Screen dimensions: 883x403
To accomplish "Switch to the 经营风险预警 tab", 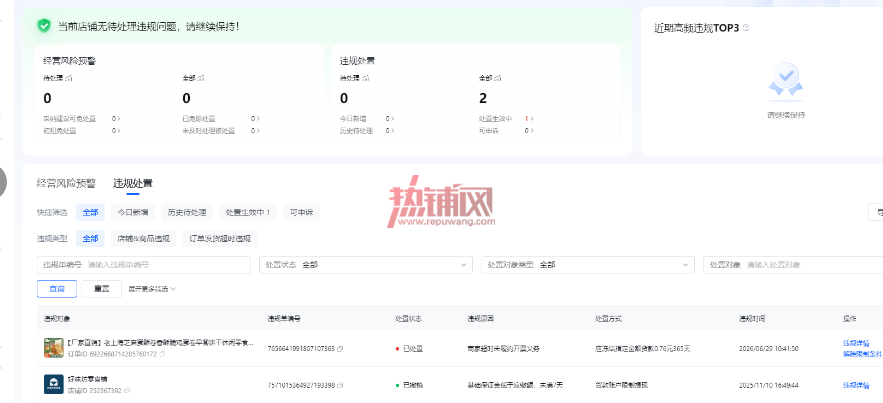I will tap(66, 183).
